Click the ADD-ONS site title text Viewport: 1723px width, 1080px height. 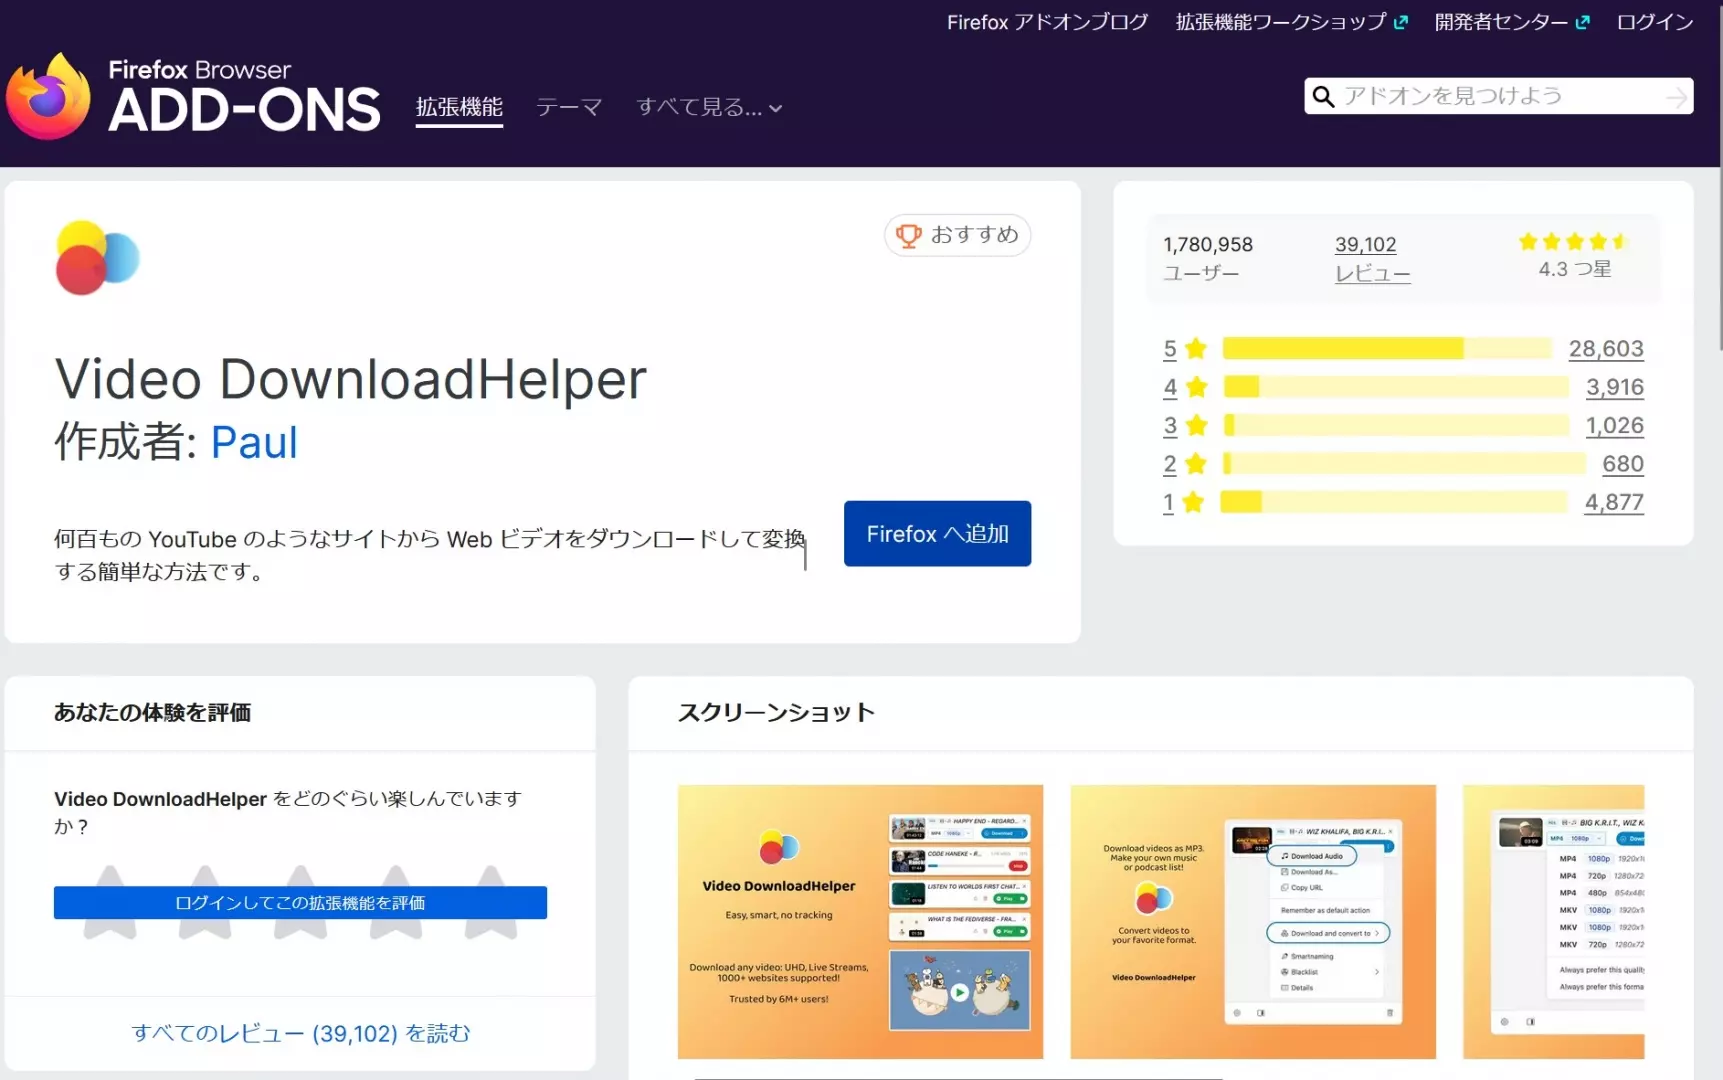point(244,110)
